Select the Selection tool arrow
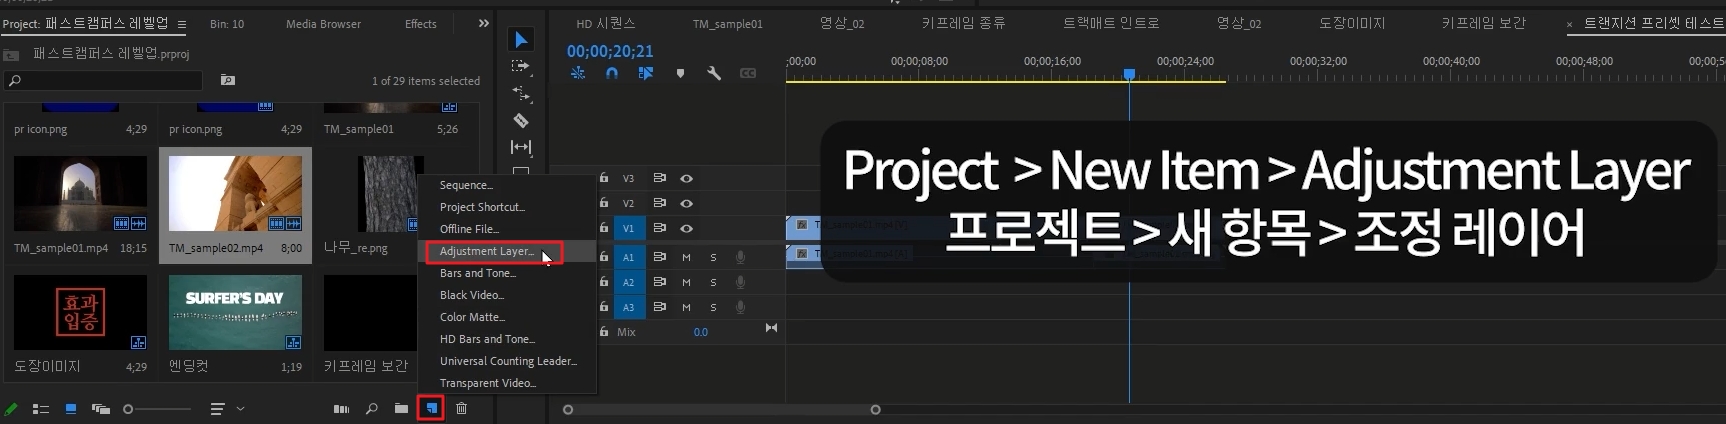The image size is (1726, 424). [521, 40]
